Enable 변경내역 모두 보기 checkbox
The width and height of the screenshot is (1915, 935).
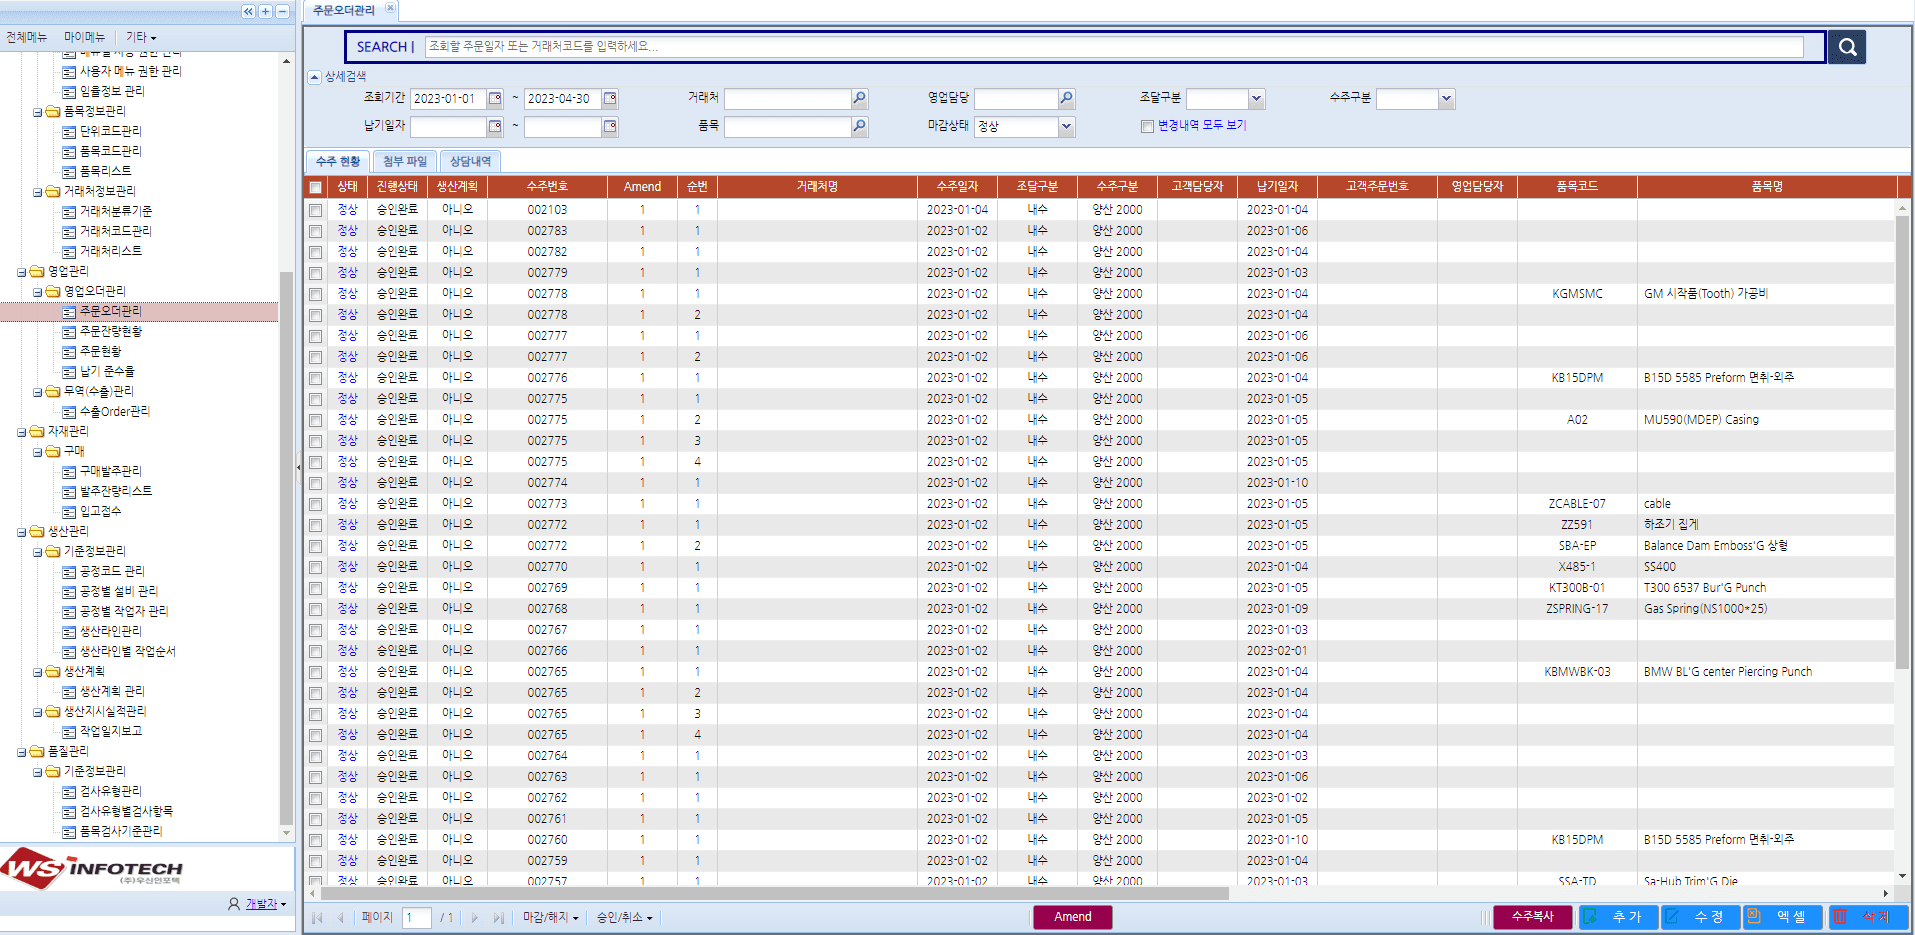pos(1147,126)
